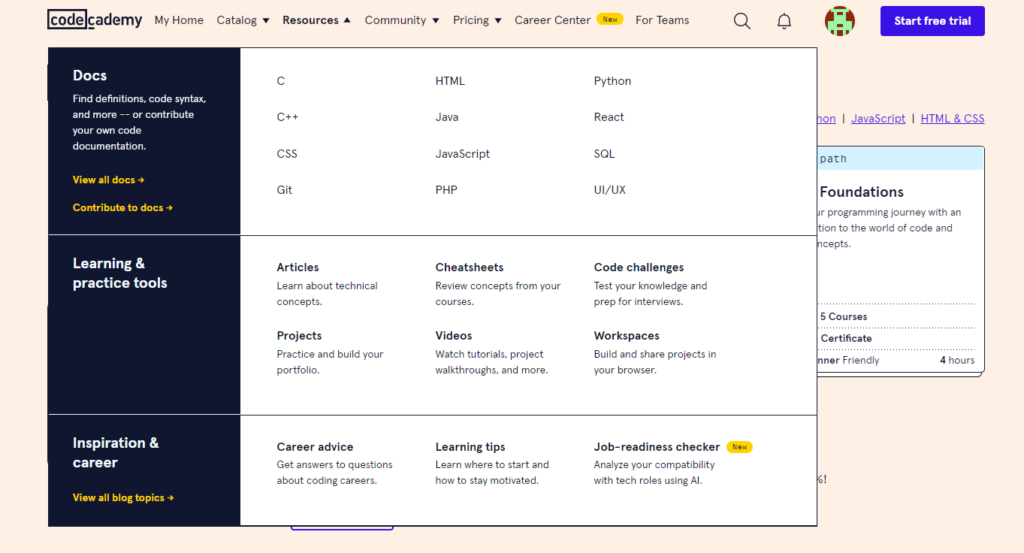Viewport: 1024px width, 553px height.
Task: Click the Docs section heading
Action: click(89, 75)
